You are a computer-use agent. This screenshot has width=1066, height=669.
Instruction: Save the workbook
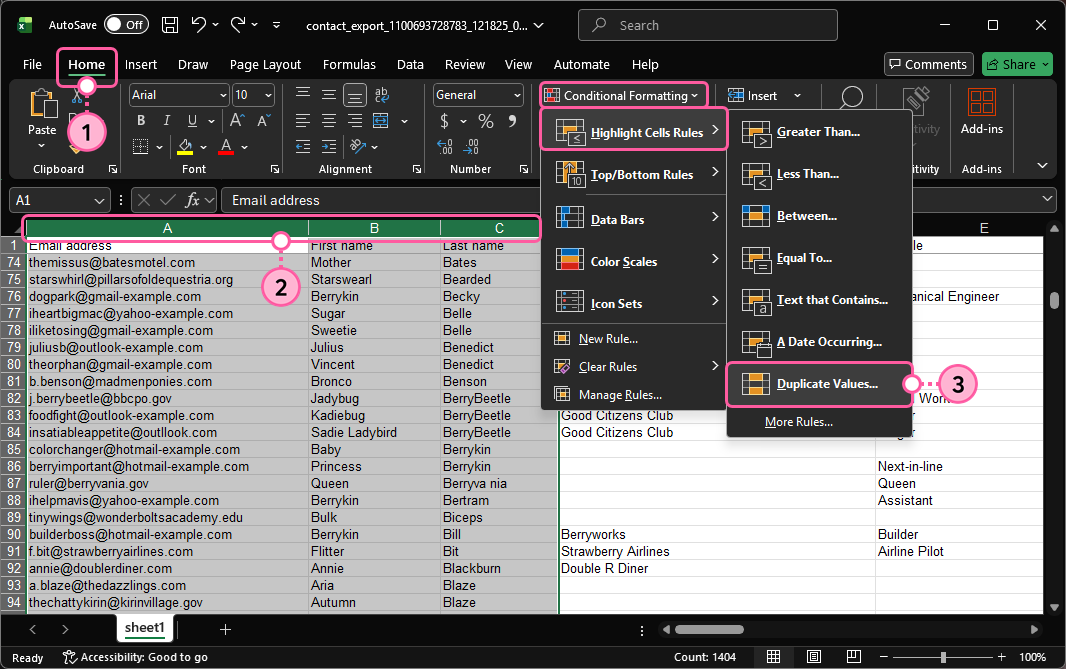click(171, 24)
